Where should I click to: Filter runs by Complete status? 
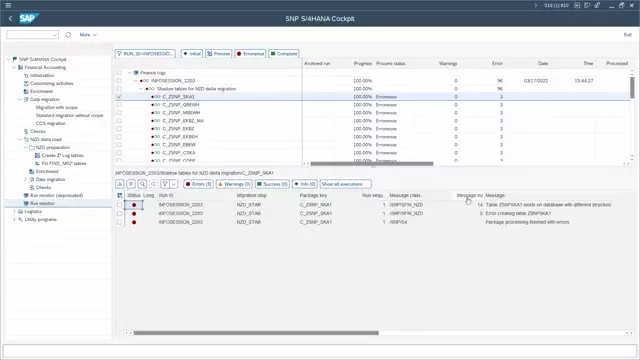pyautogui.click(x=284, y=53)
